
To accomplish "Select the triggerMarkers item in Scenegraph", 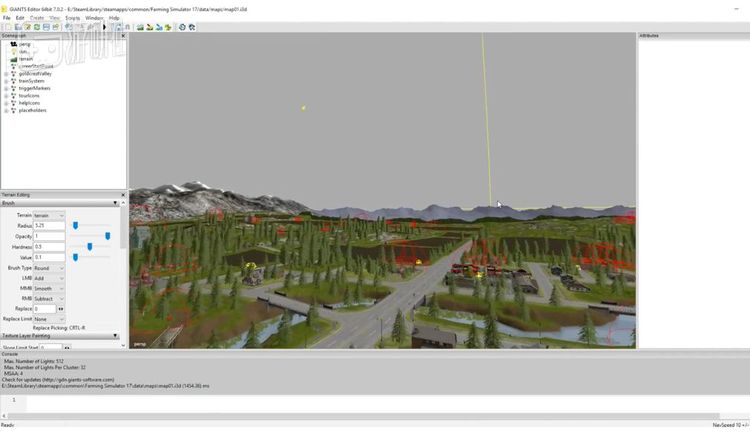I will point(34,88).
